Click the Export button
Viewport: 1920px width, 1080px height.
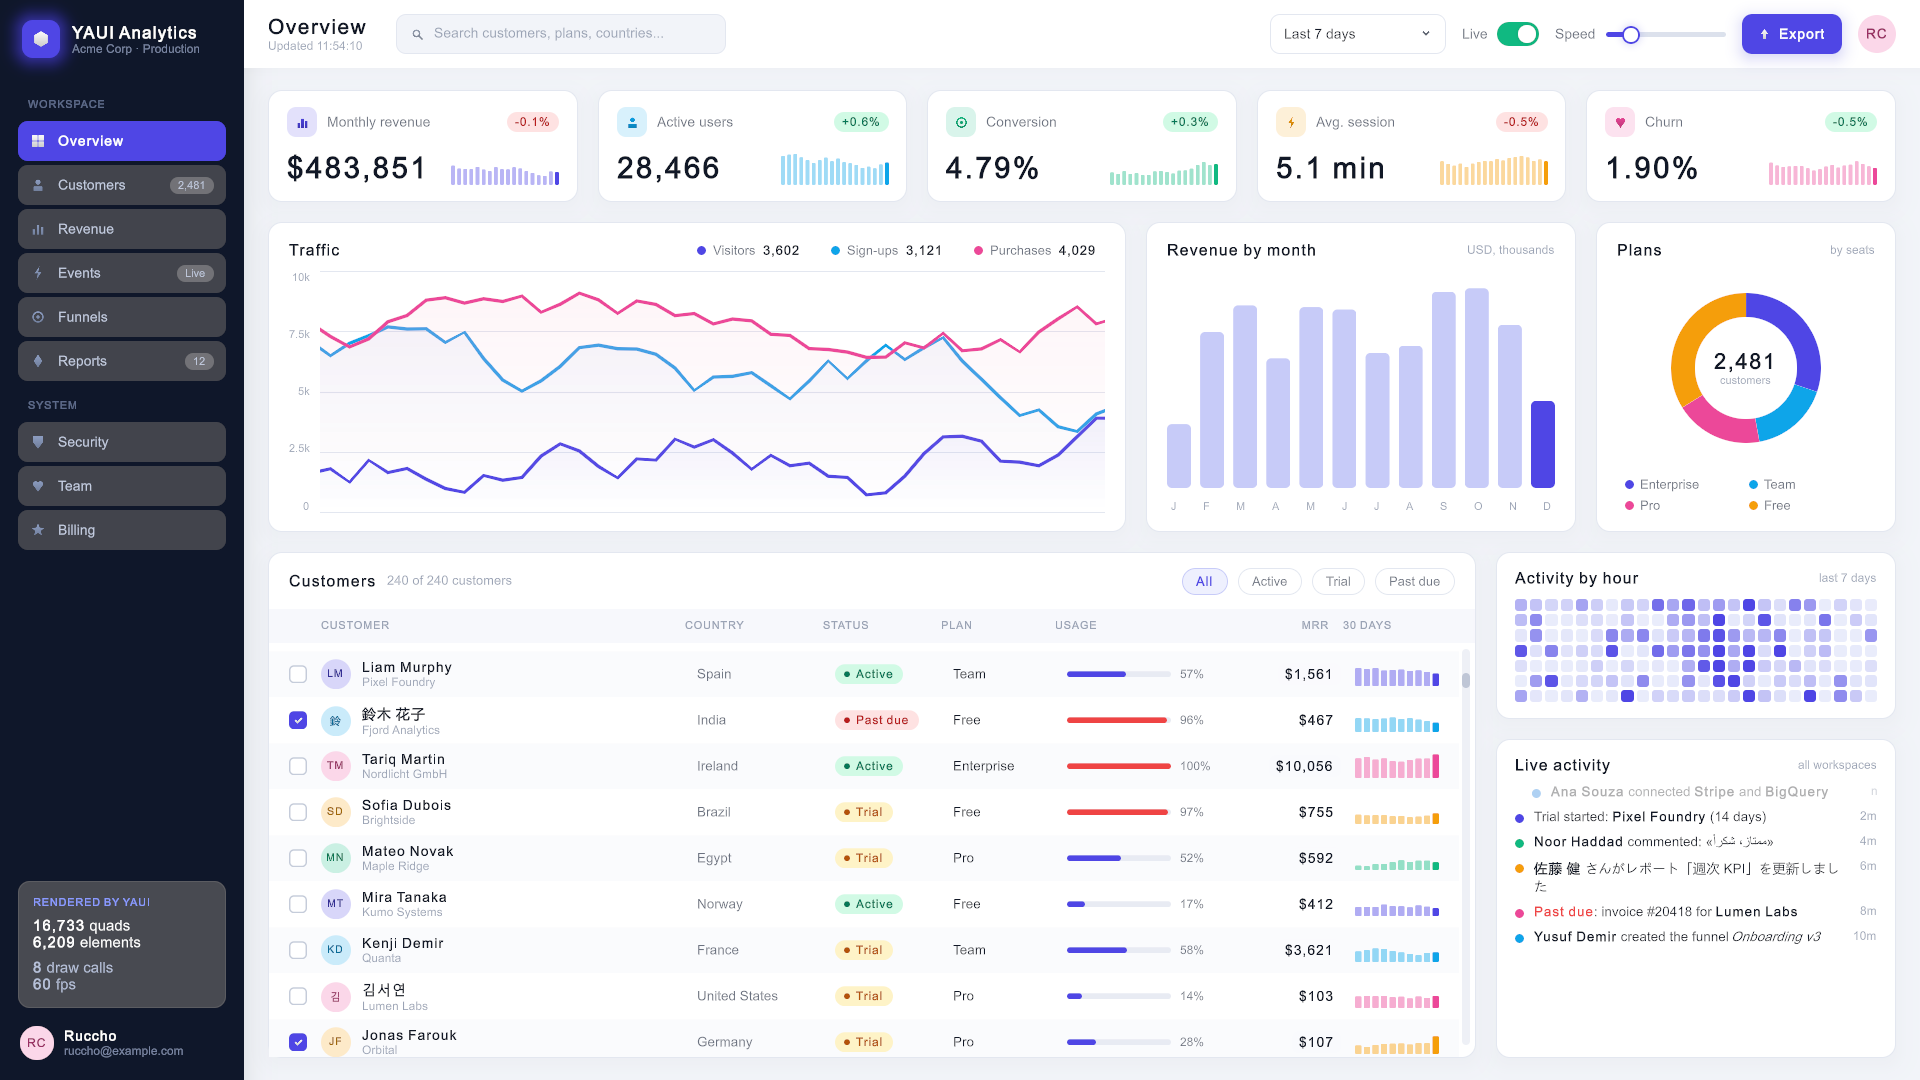tap(1791, 34)
